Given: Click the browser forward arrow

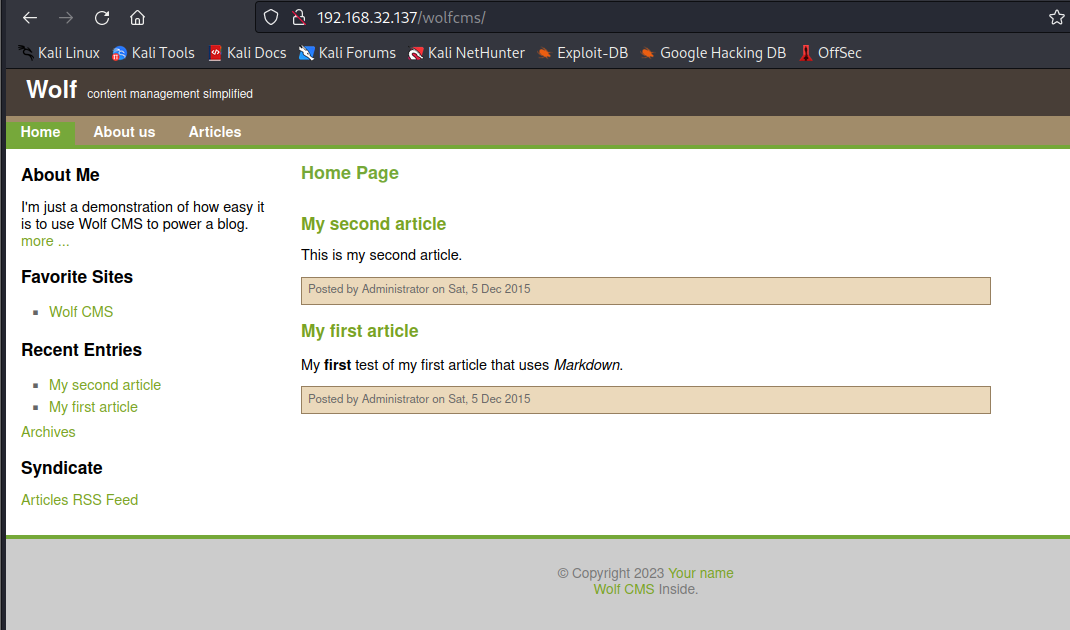Looking at the screenshot, I should [66, 18].
